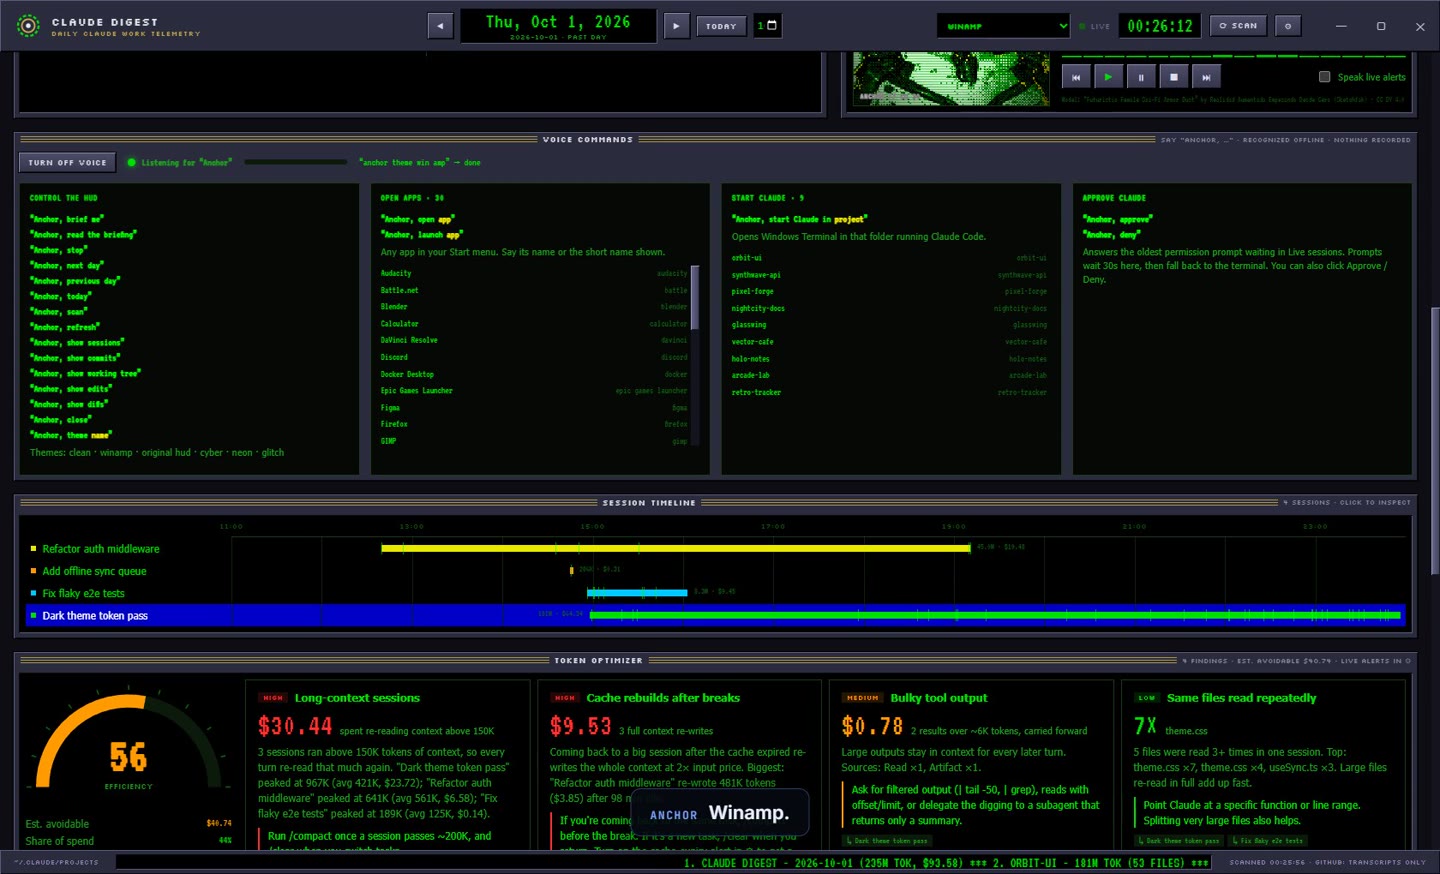Select Add offline sync queue session
This screenshot has height=874, width=1440.
coord(715,571)
